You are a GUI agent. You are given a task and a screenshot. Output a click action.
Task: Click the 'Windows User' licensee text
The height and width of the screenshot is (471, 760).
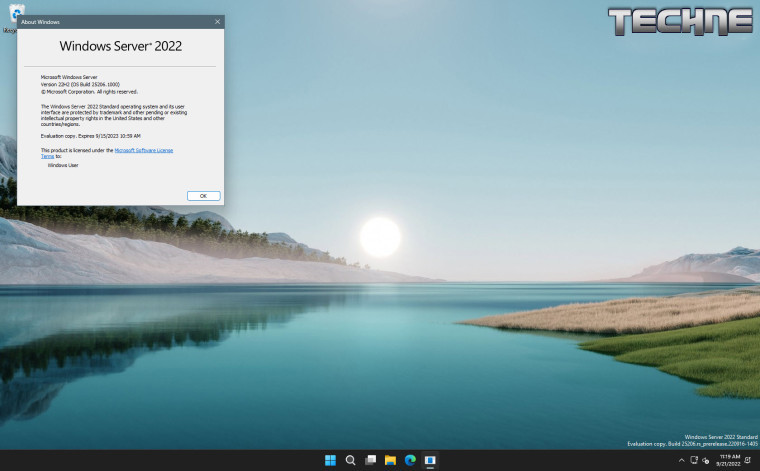tap(63, 165)
